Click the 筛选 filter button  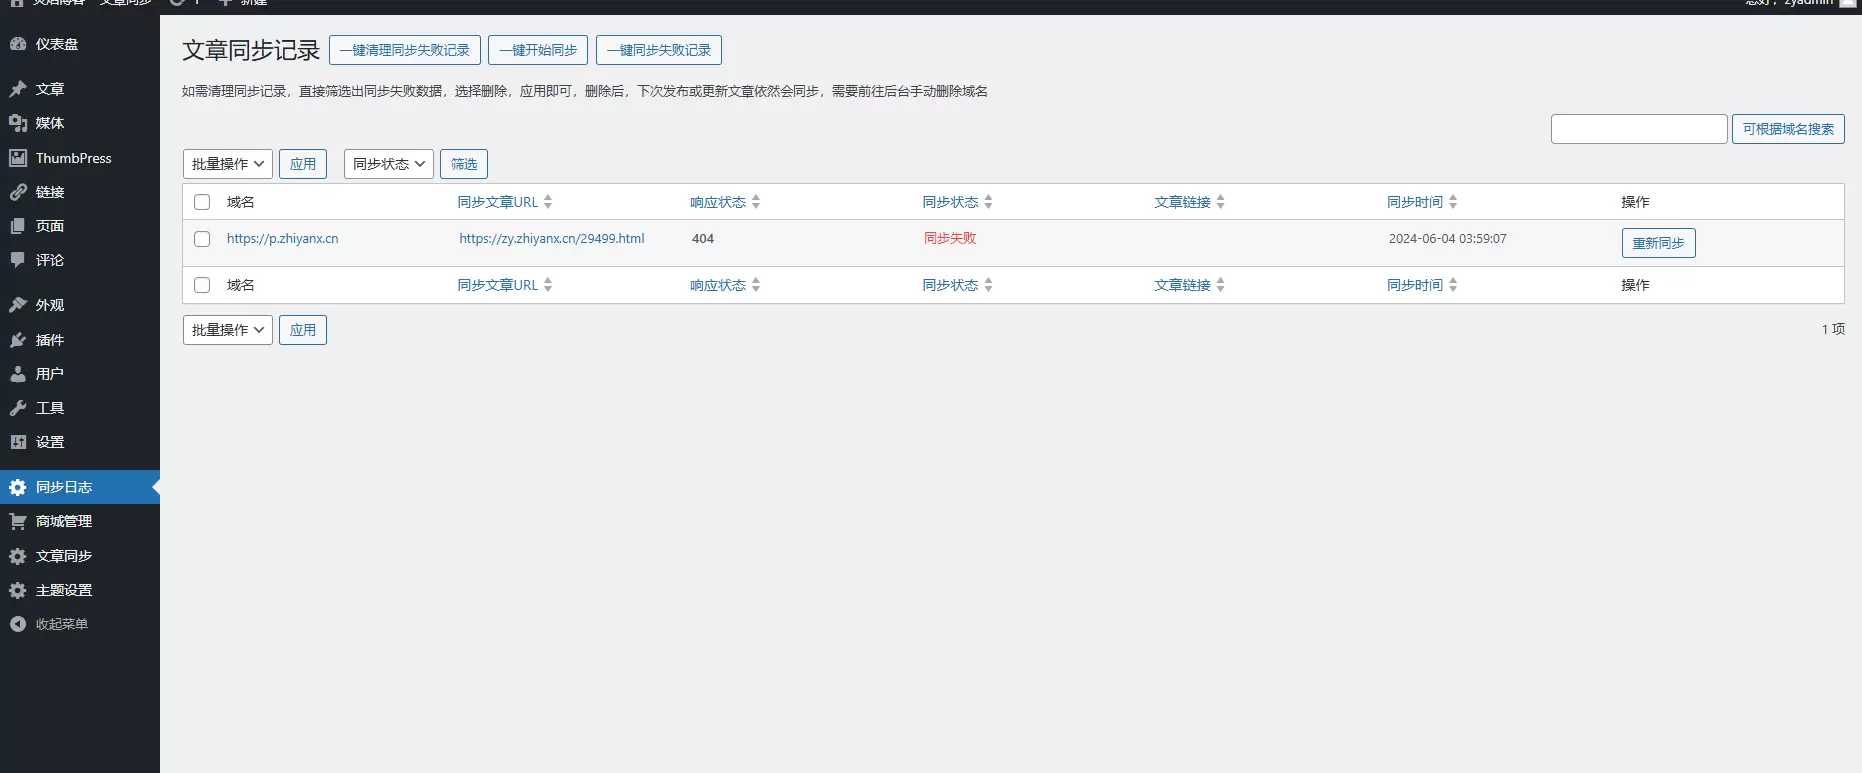(x=464, y=164)
